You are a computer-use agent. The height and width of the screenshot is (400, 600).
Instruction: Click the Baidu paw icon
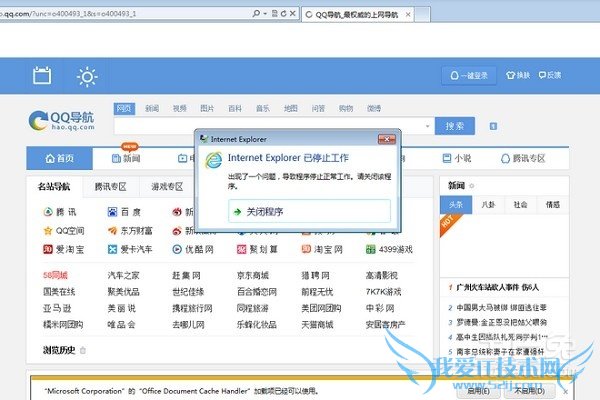point(112,212)
